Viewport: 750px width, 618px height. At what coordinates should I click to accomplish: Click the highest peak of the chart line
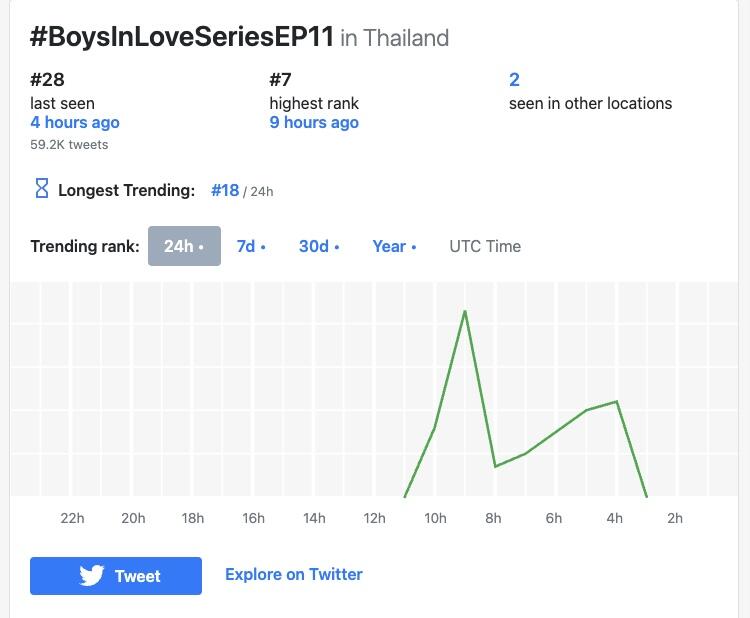click(465, 311)
